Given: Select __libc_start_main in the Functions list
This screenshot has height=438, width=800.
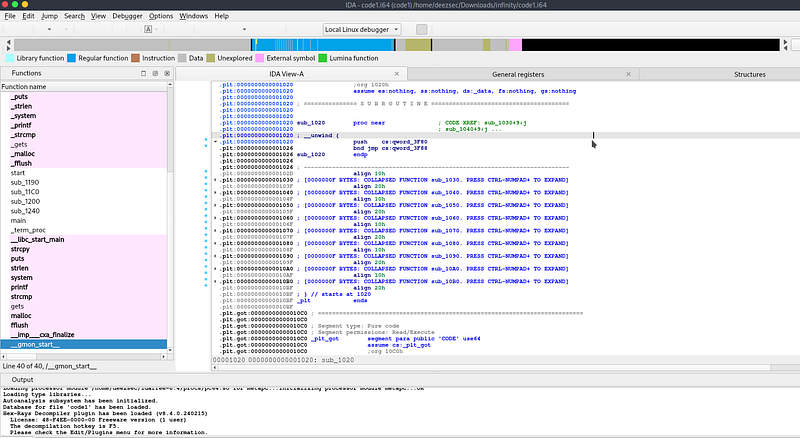Looking at the screenshot, I should pyautogui.click(x=84, y=239).
